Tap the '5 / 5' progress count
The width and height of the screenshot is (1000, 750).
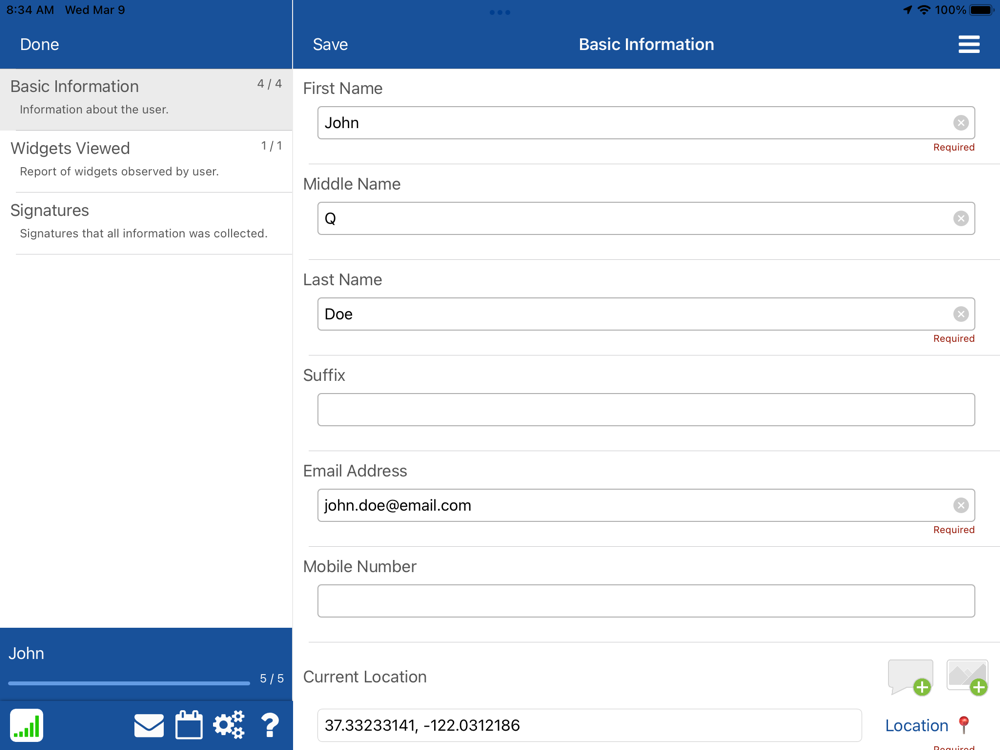pos(272,679)
